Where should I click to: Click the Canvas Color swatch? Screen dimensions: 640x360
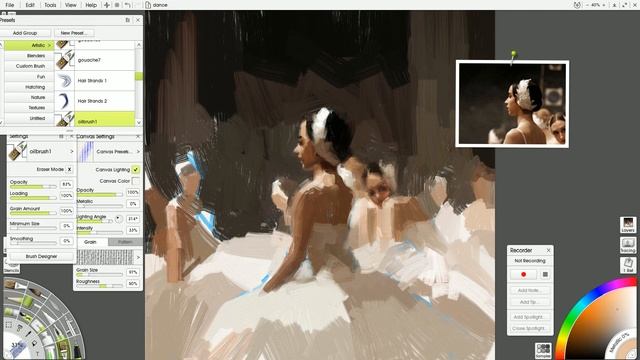click(136, 180)
